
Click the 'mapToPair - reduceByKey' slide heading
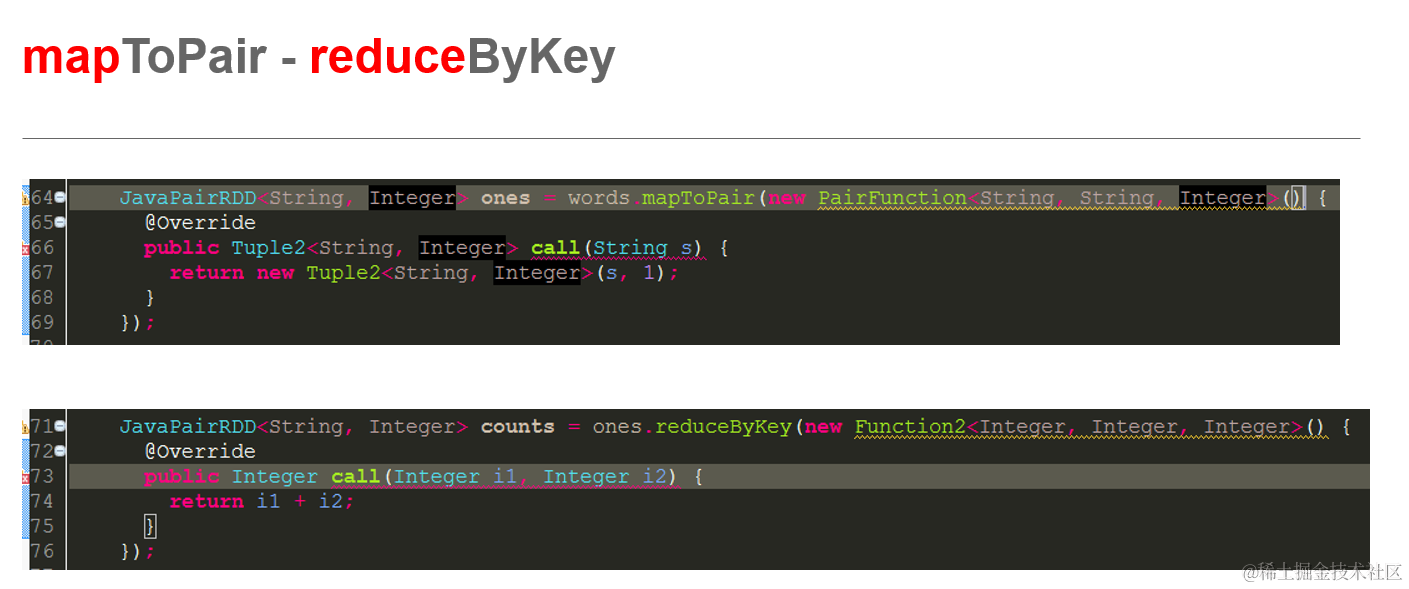tap(318, 58)
